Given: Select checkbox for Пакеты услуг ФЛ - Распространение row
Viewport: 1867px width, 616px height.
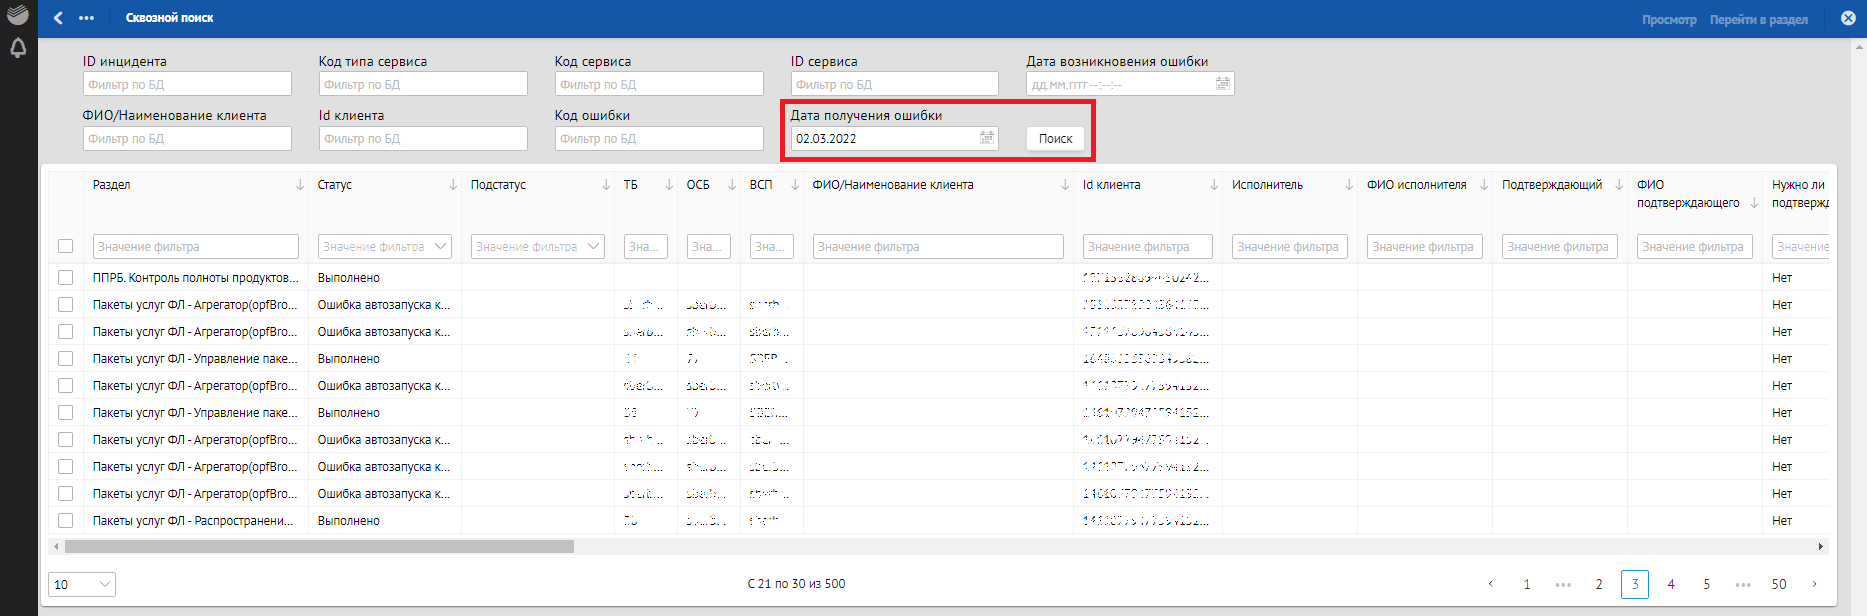Looking at the screenshot, I should tap(66, 521).
